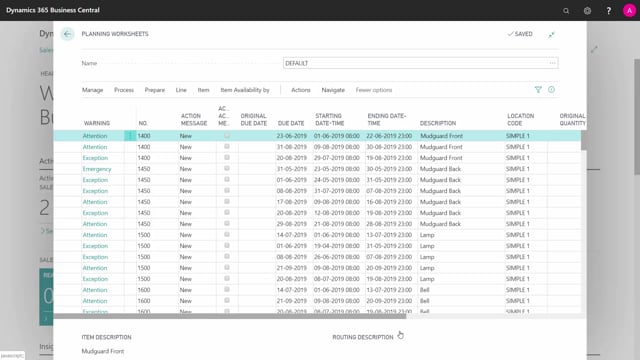Tick Accept Action Message for 1500 due 14-07-2019
Viewport: 640px width, 360px height.
[x=227, y=235]
